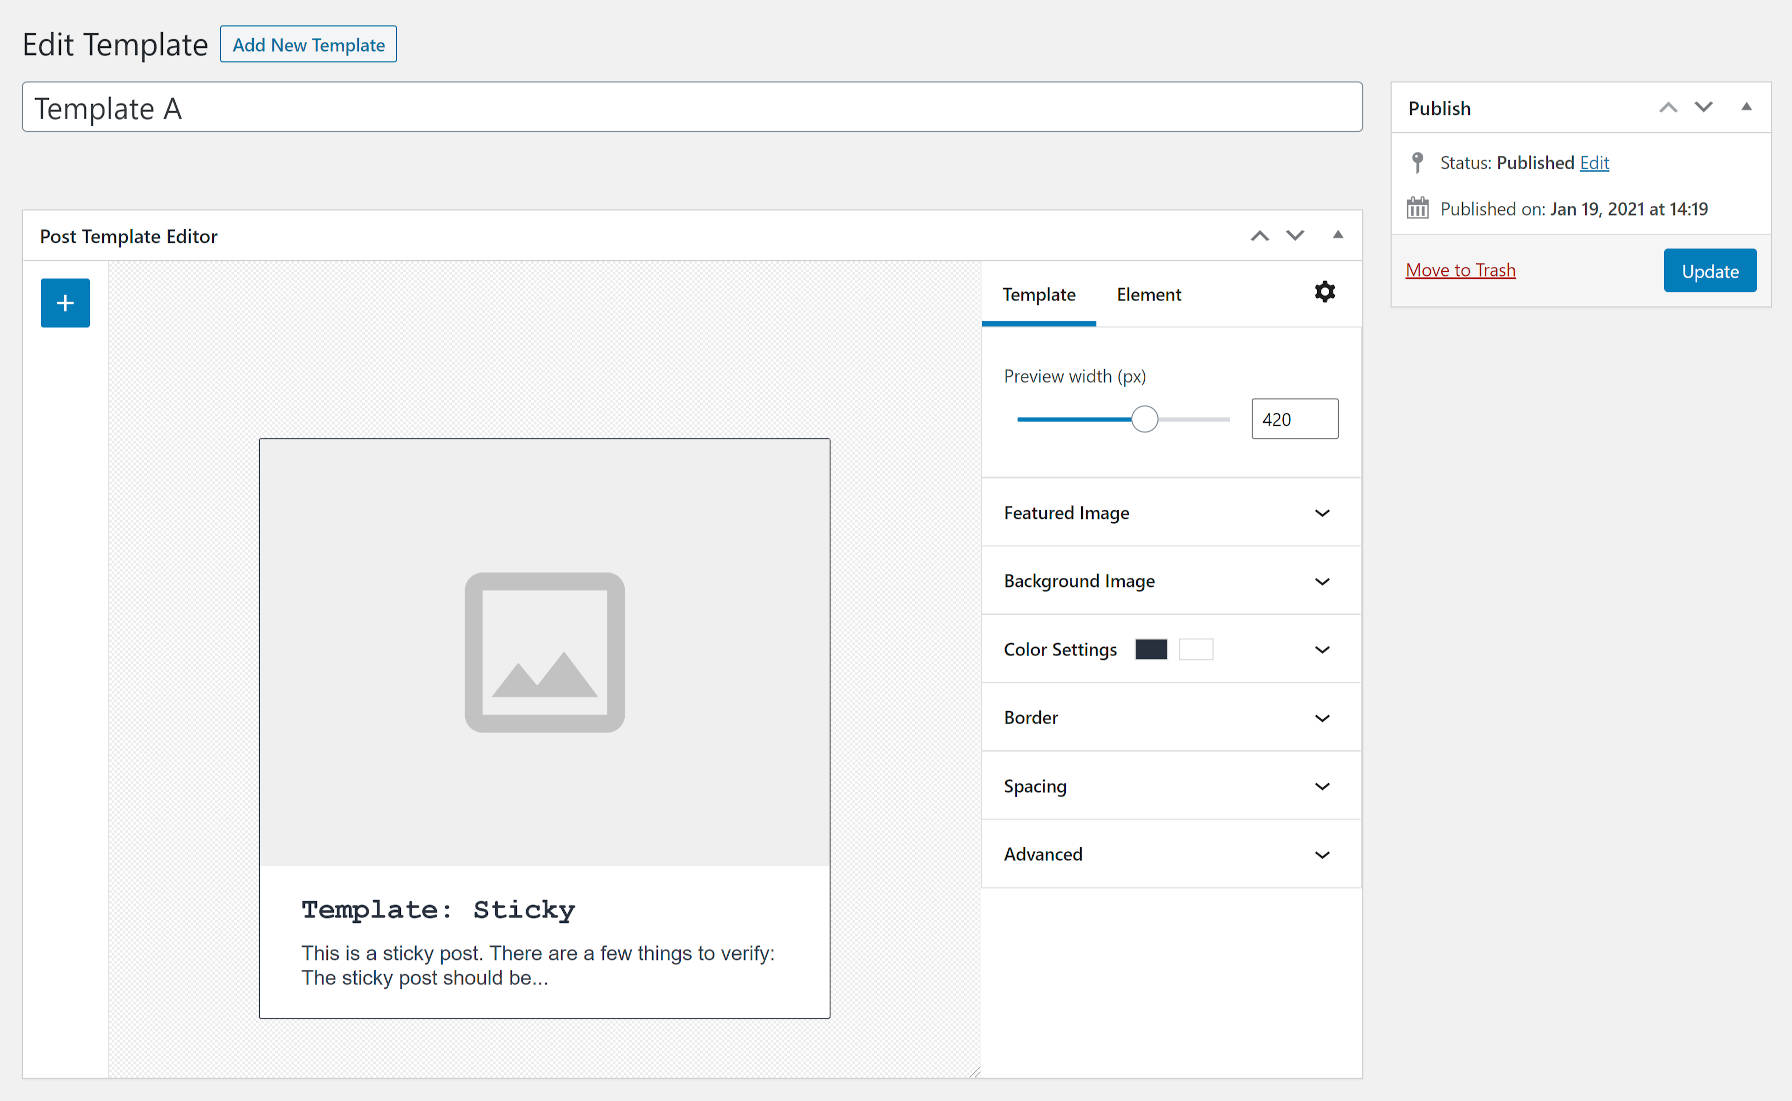The width and height of the screenshot is (1792, 1101).
Task: Click the Update button to save
Action: [x=1710, y=270]
